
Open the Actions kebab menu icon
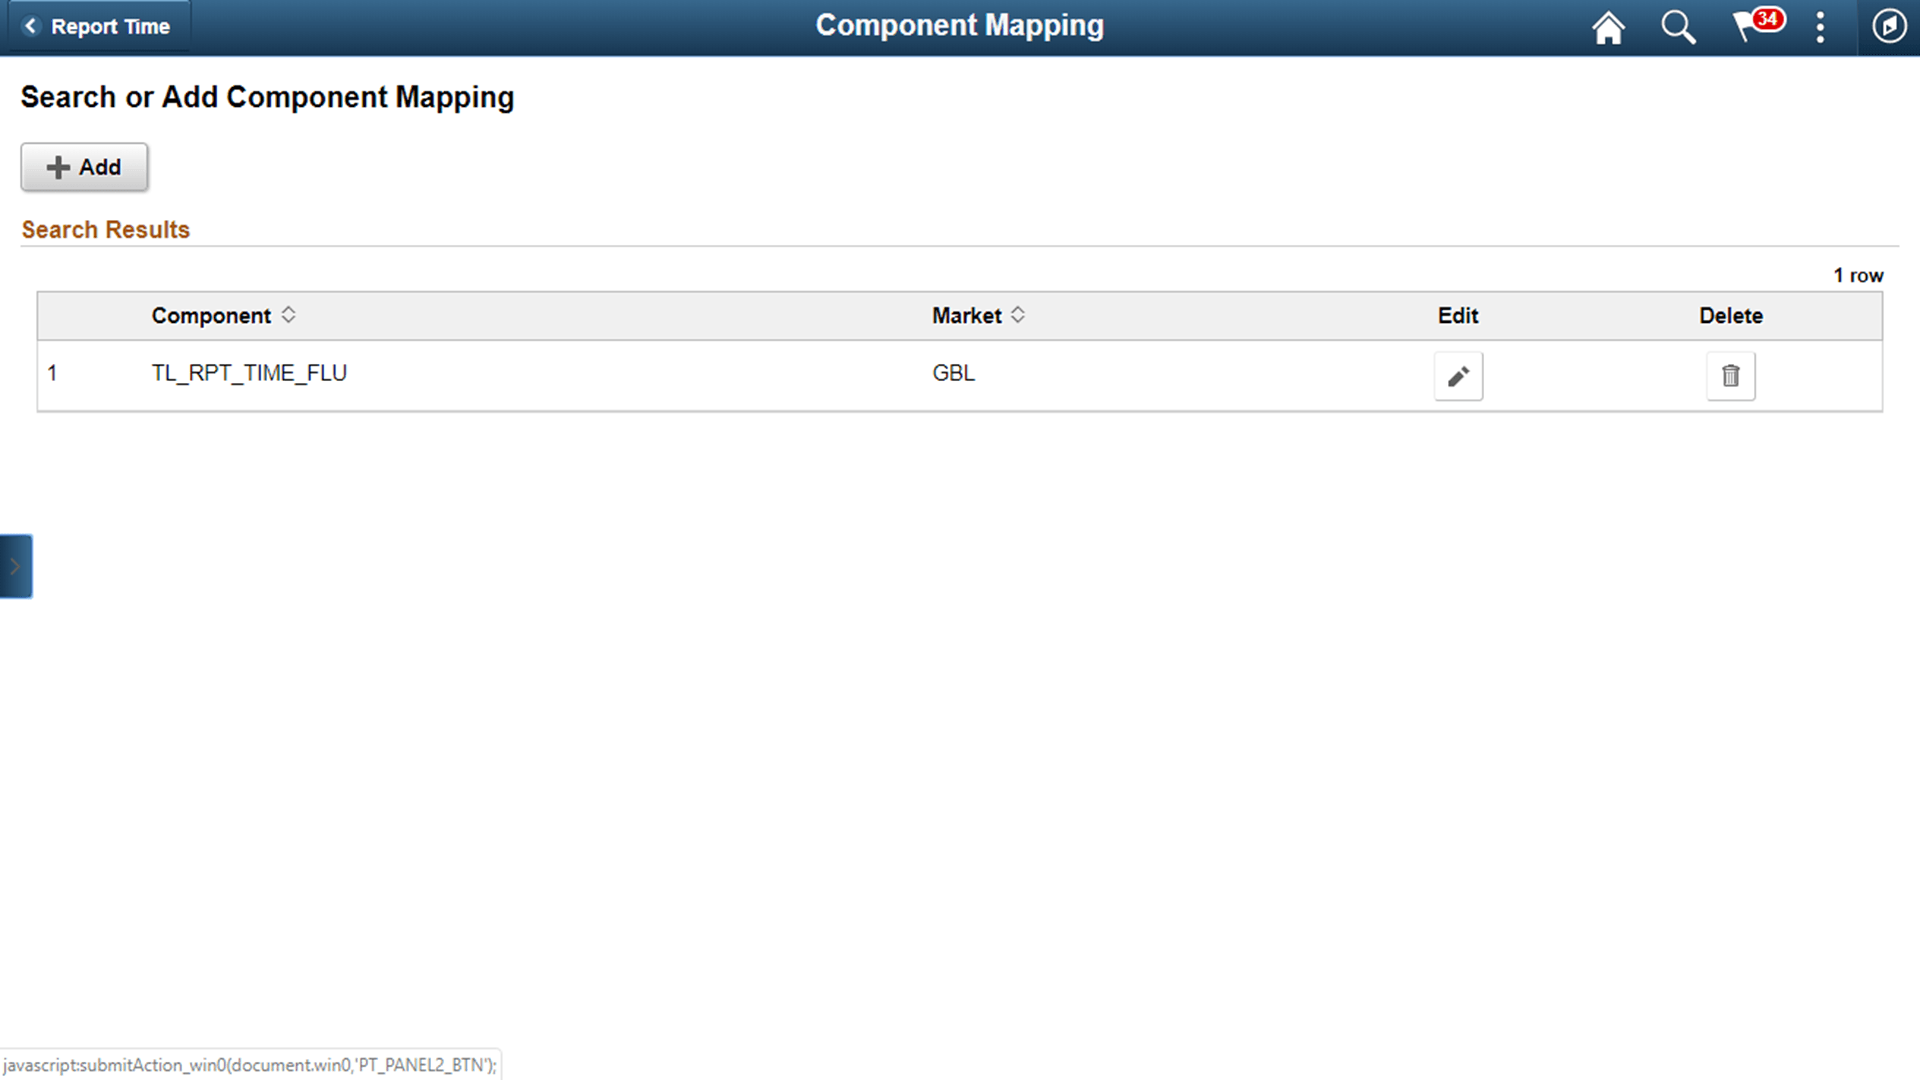(x=1820, y=27)
